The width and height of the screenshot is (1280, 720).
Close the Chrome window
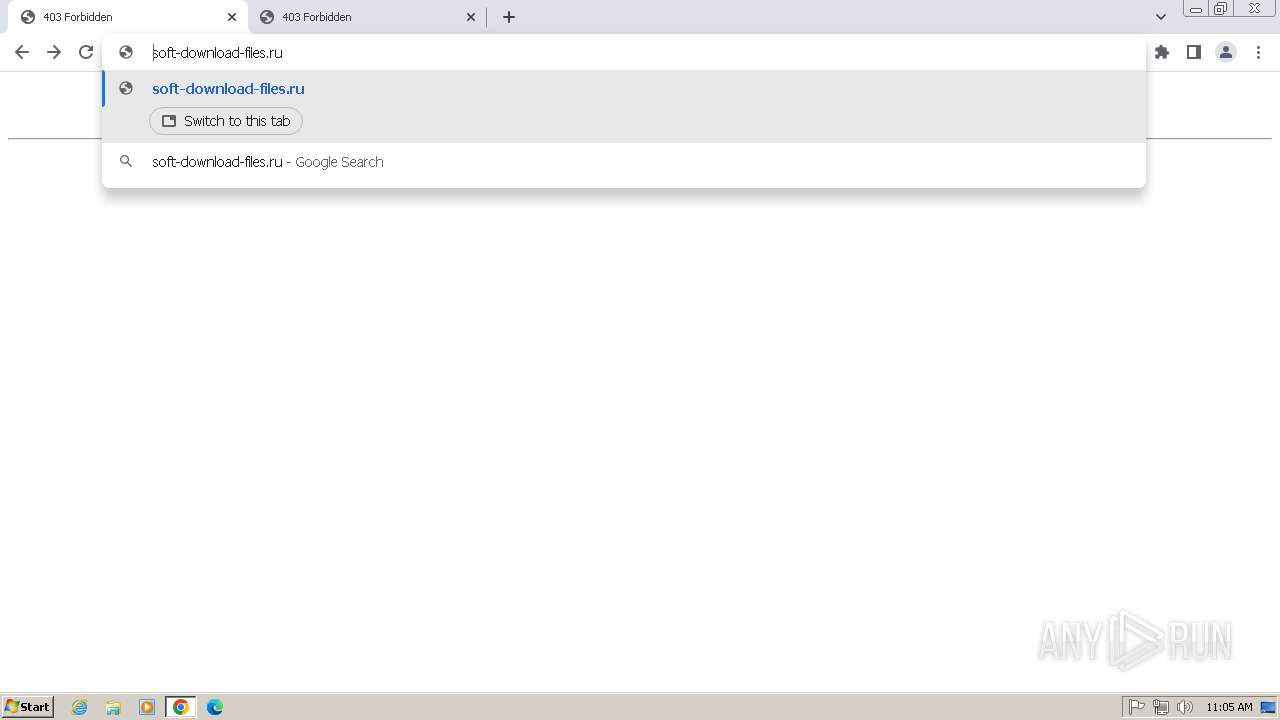pos(1254,9)
